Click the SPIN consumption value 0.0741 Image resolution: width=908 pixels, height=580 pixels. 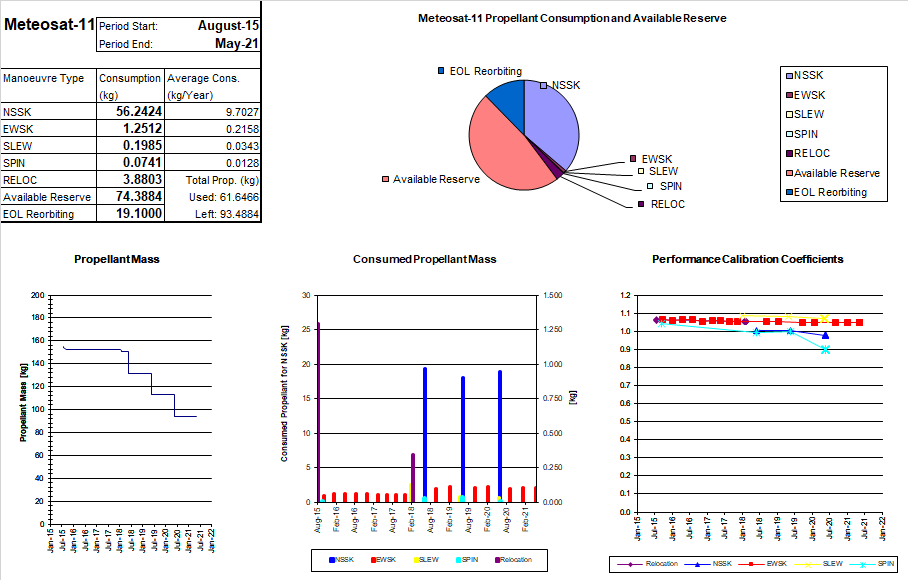[142, 163]
